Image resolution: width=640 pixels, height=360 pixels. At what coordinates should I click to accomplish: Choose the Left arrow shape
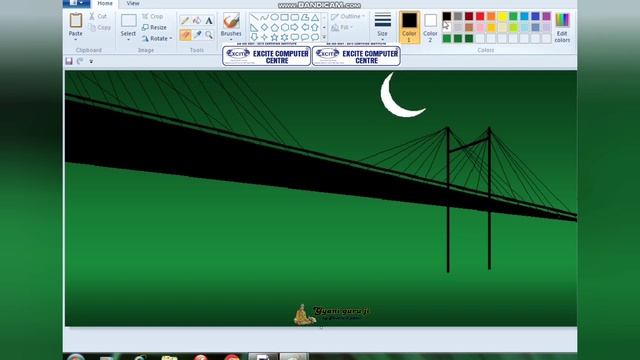[305, 27]
